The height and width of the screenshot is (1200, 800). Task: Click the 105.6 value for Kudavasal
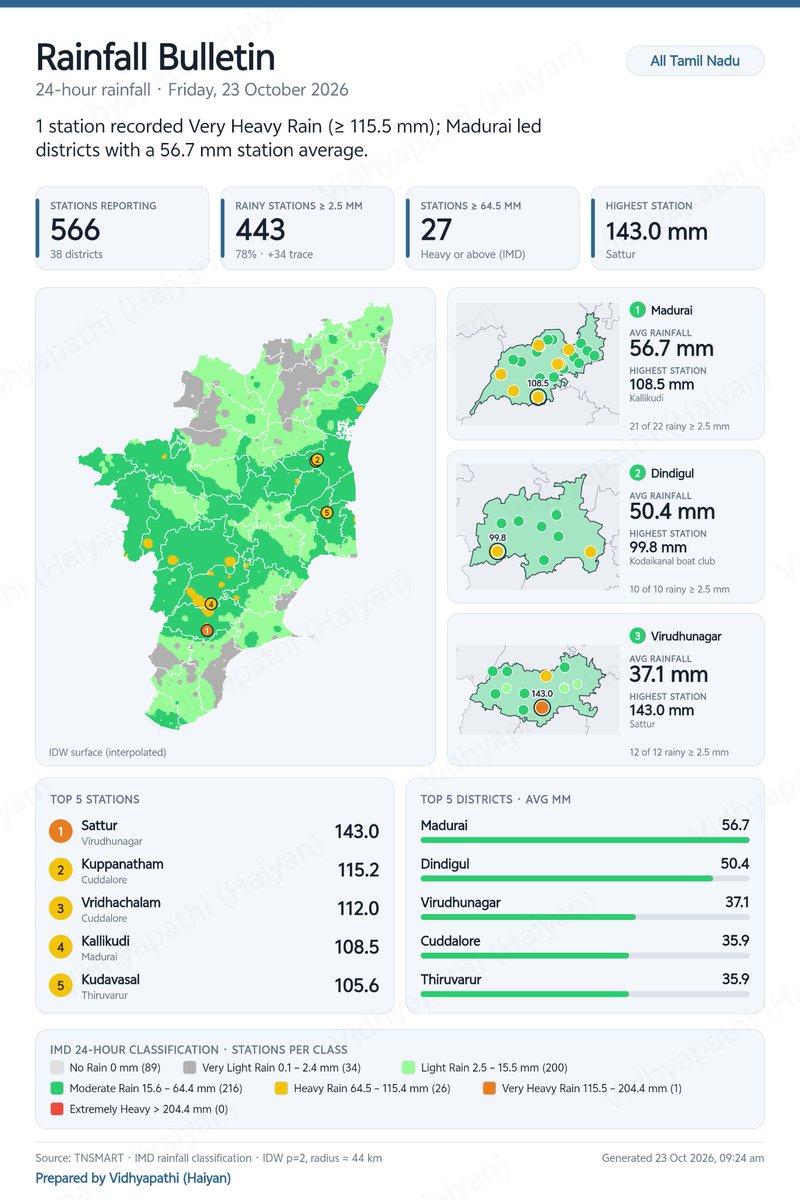click(357, 985)
